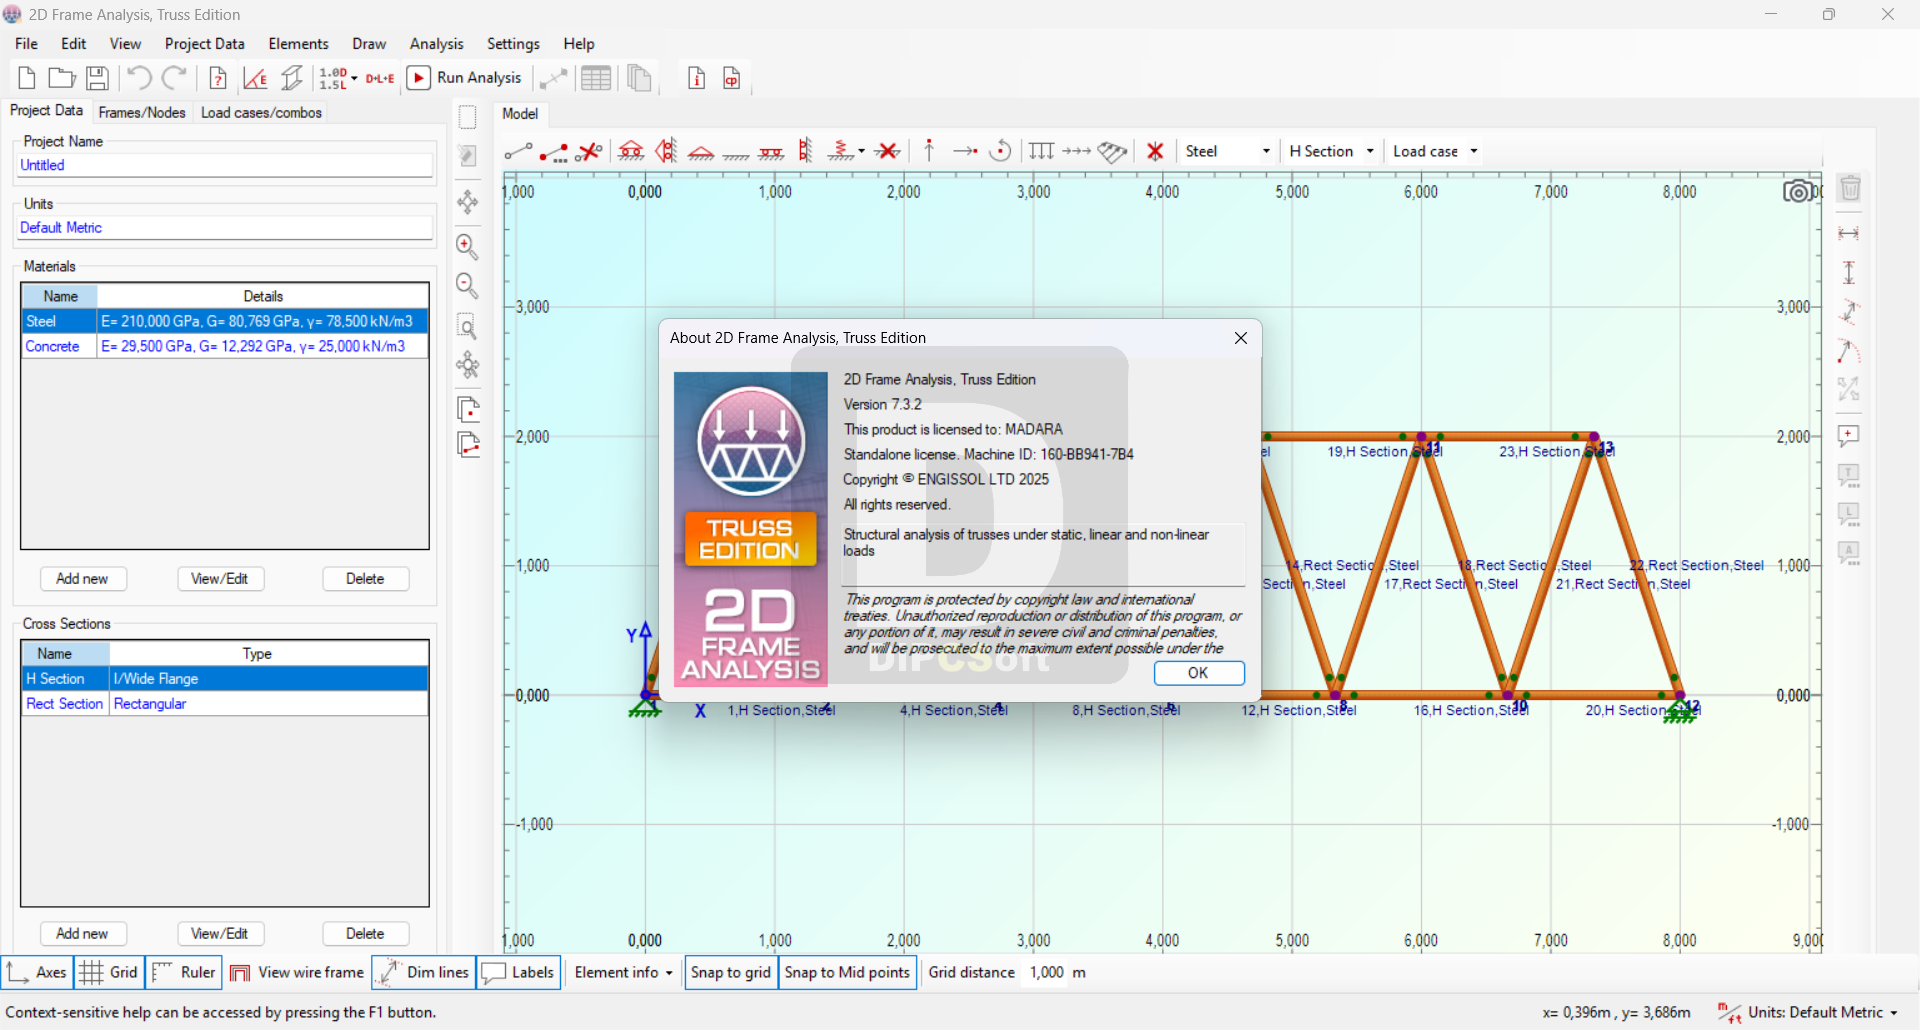
Task: Switch to the Frames/Nodes tab
Action: (142, 112)
